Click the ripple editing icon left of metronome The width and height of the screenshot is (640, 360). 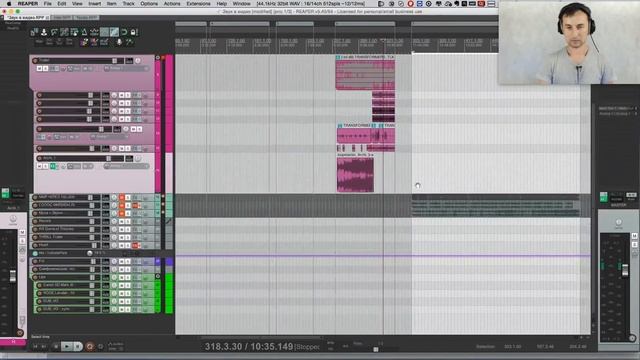pyautogui.click(x=74, y=32)
